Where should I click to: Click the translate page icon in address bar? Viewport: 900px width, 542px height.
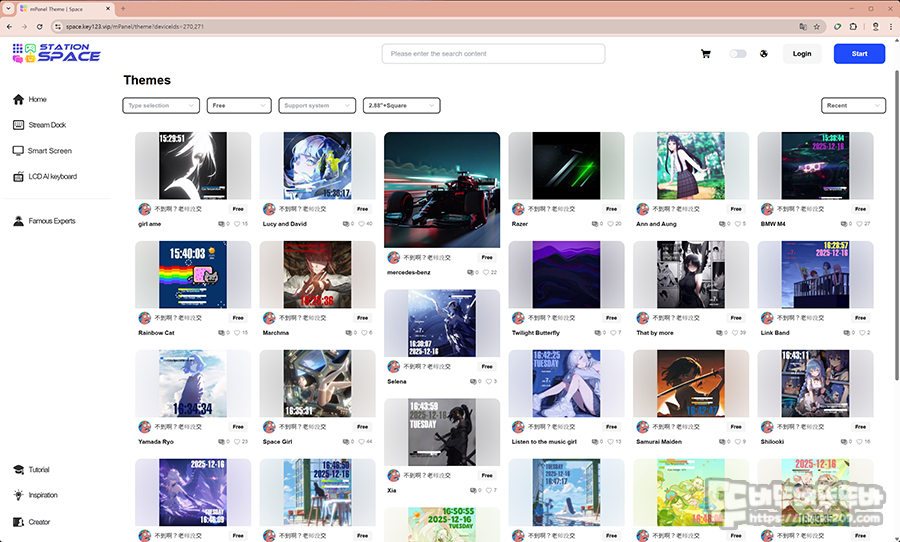tap(803, 26)
